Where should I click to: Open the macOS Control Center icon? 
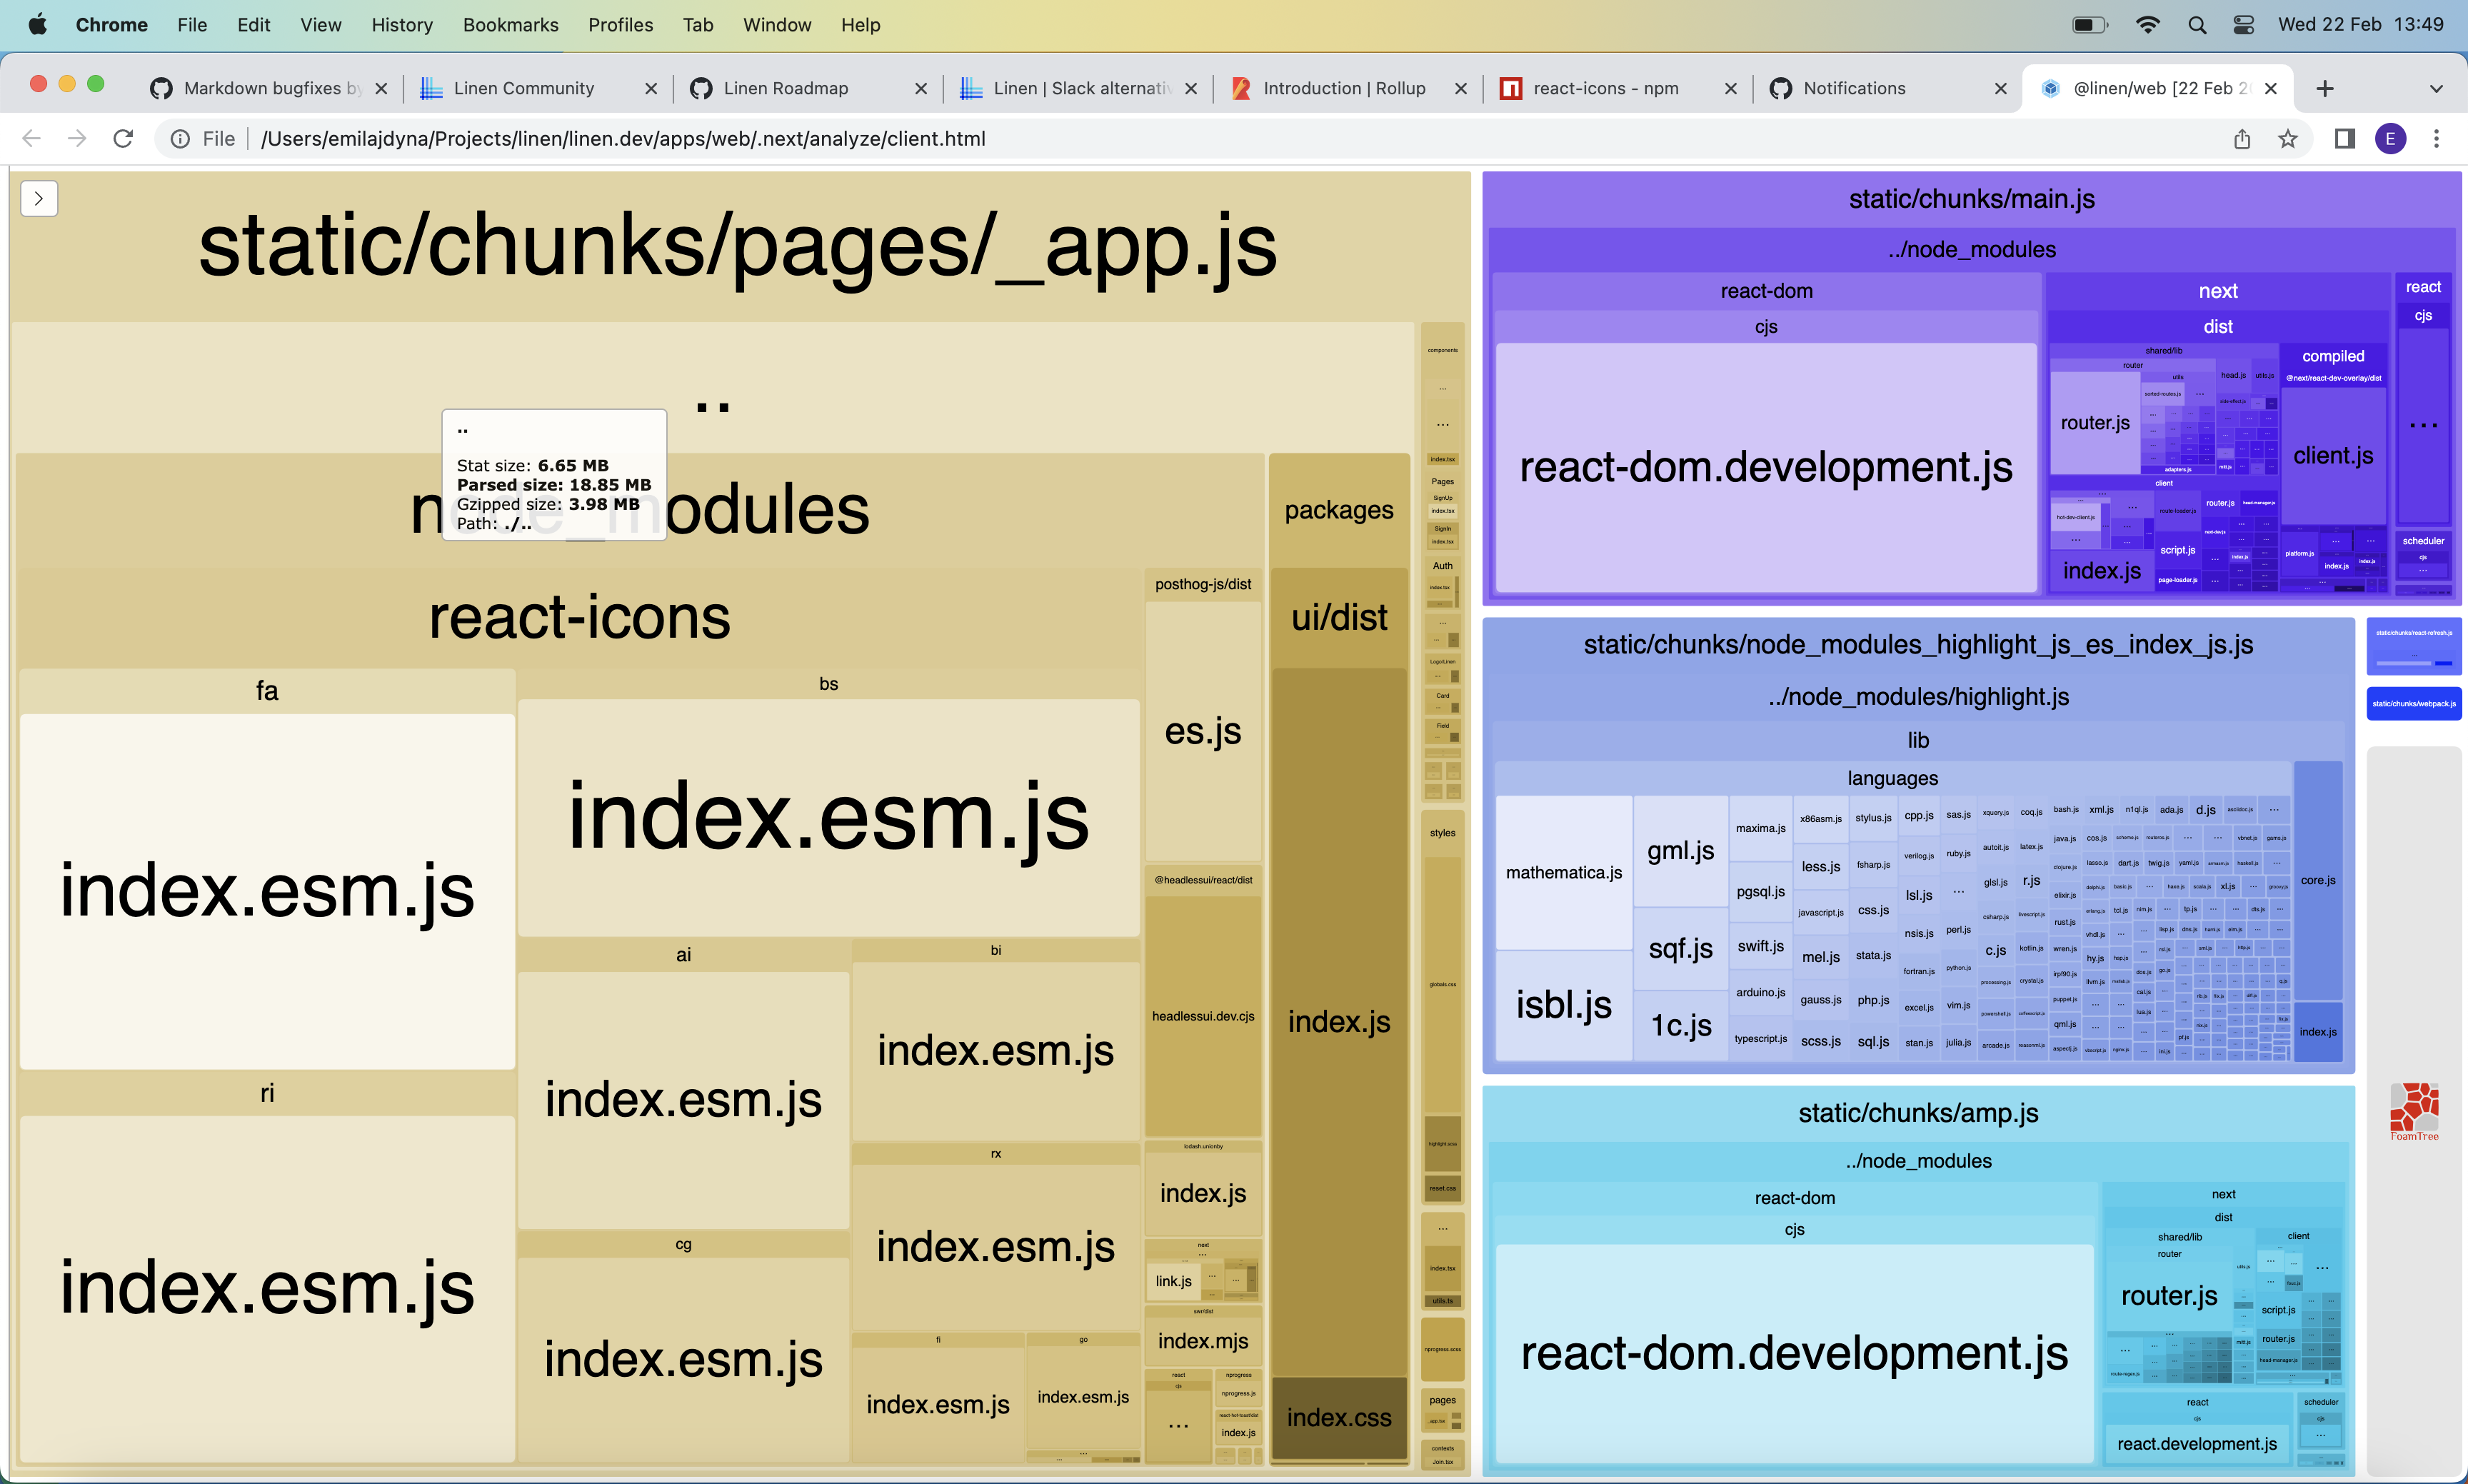2244,25
